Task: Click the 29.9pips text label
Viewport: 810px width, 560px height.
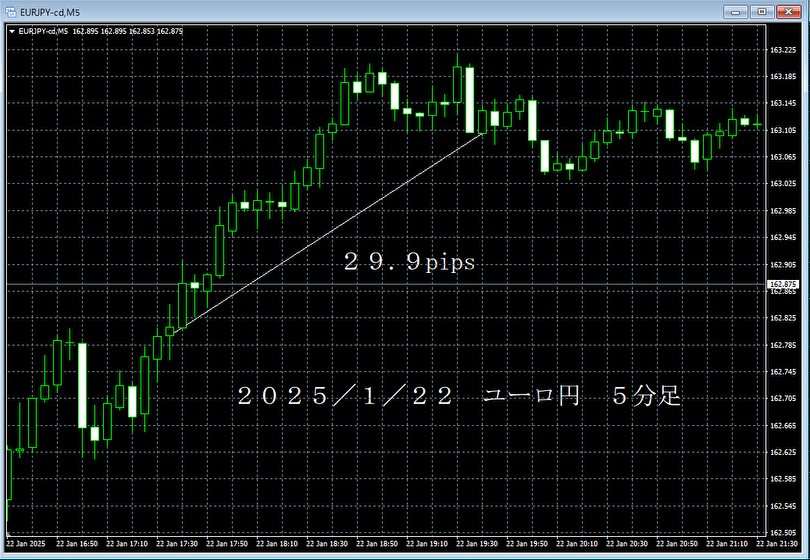Action: click(409, 262)
